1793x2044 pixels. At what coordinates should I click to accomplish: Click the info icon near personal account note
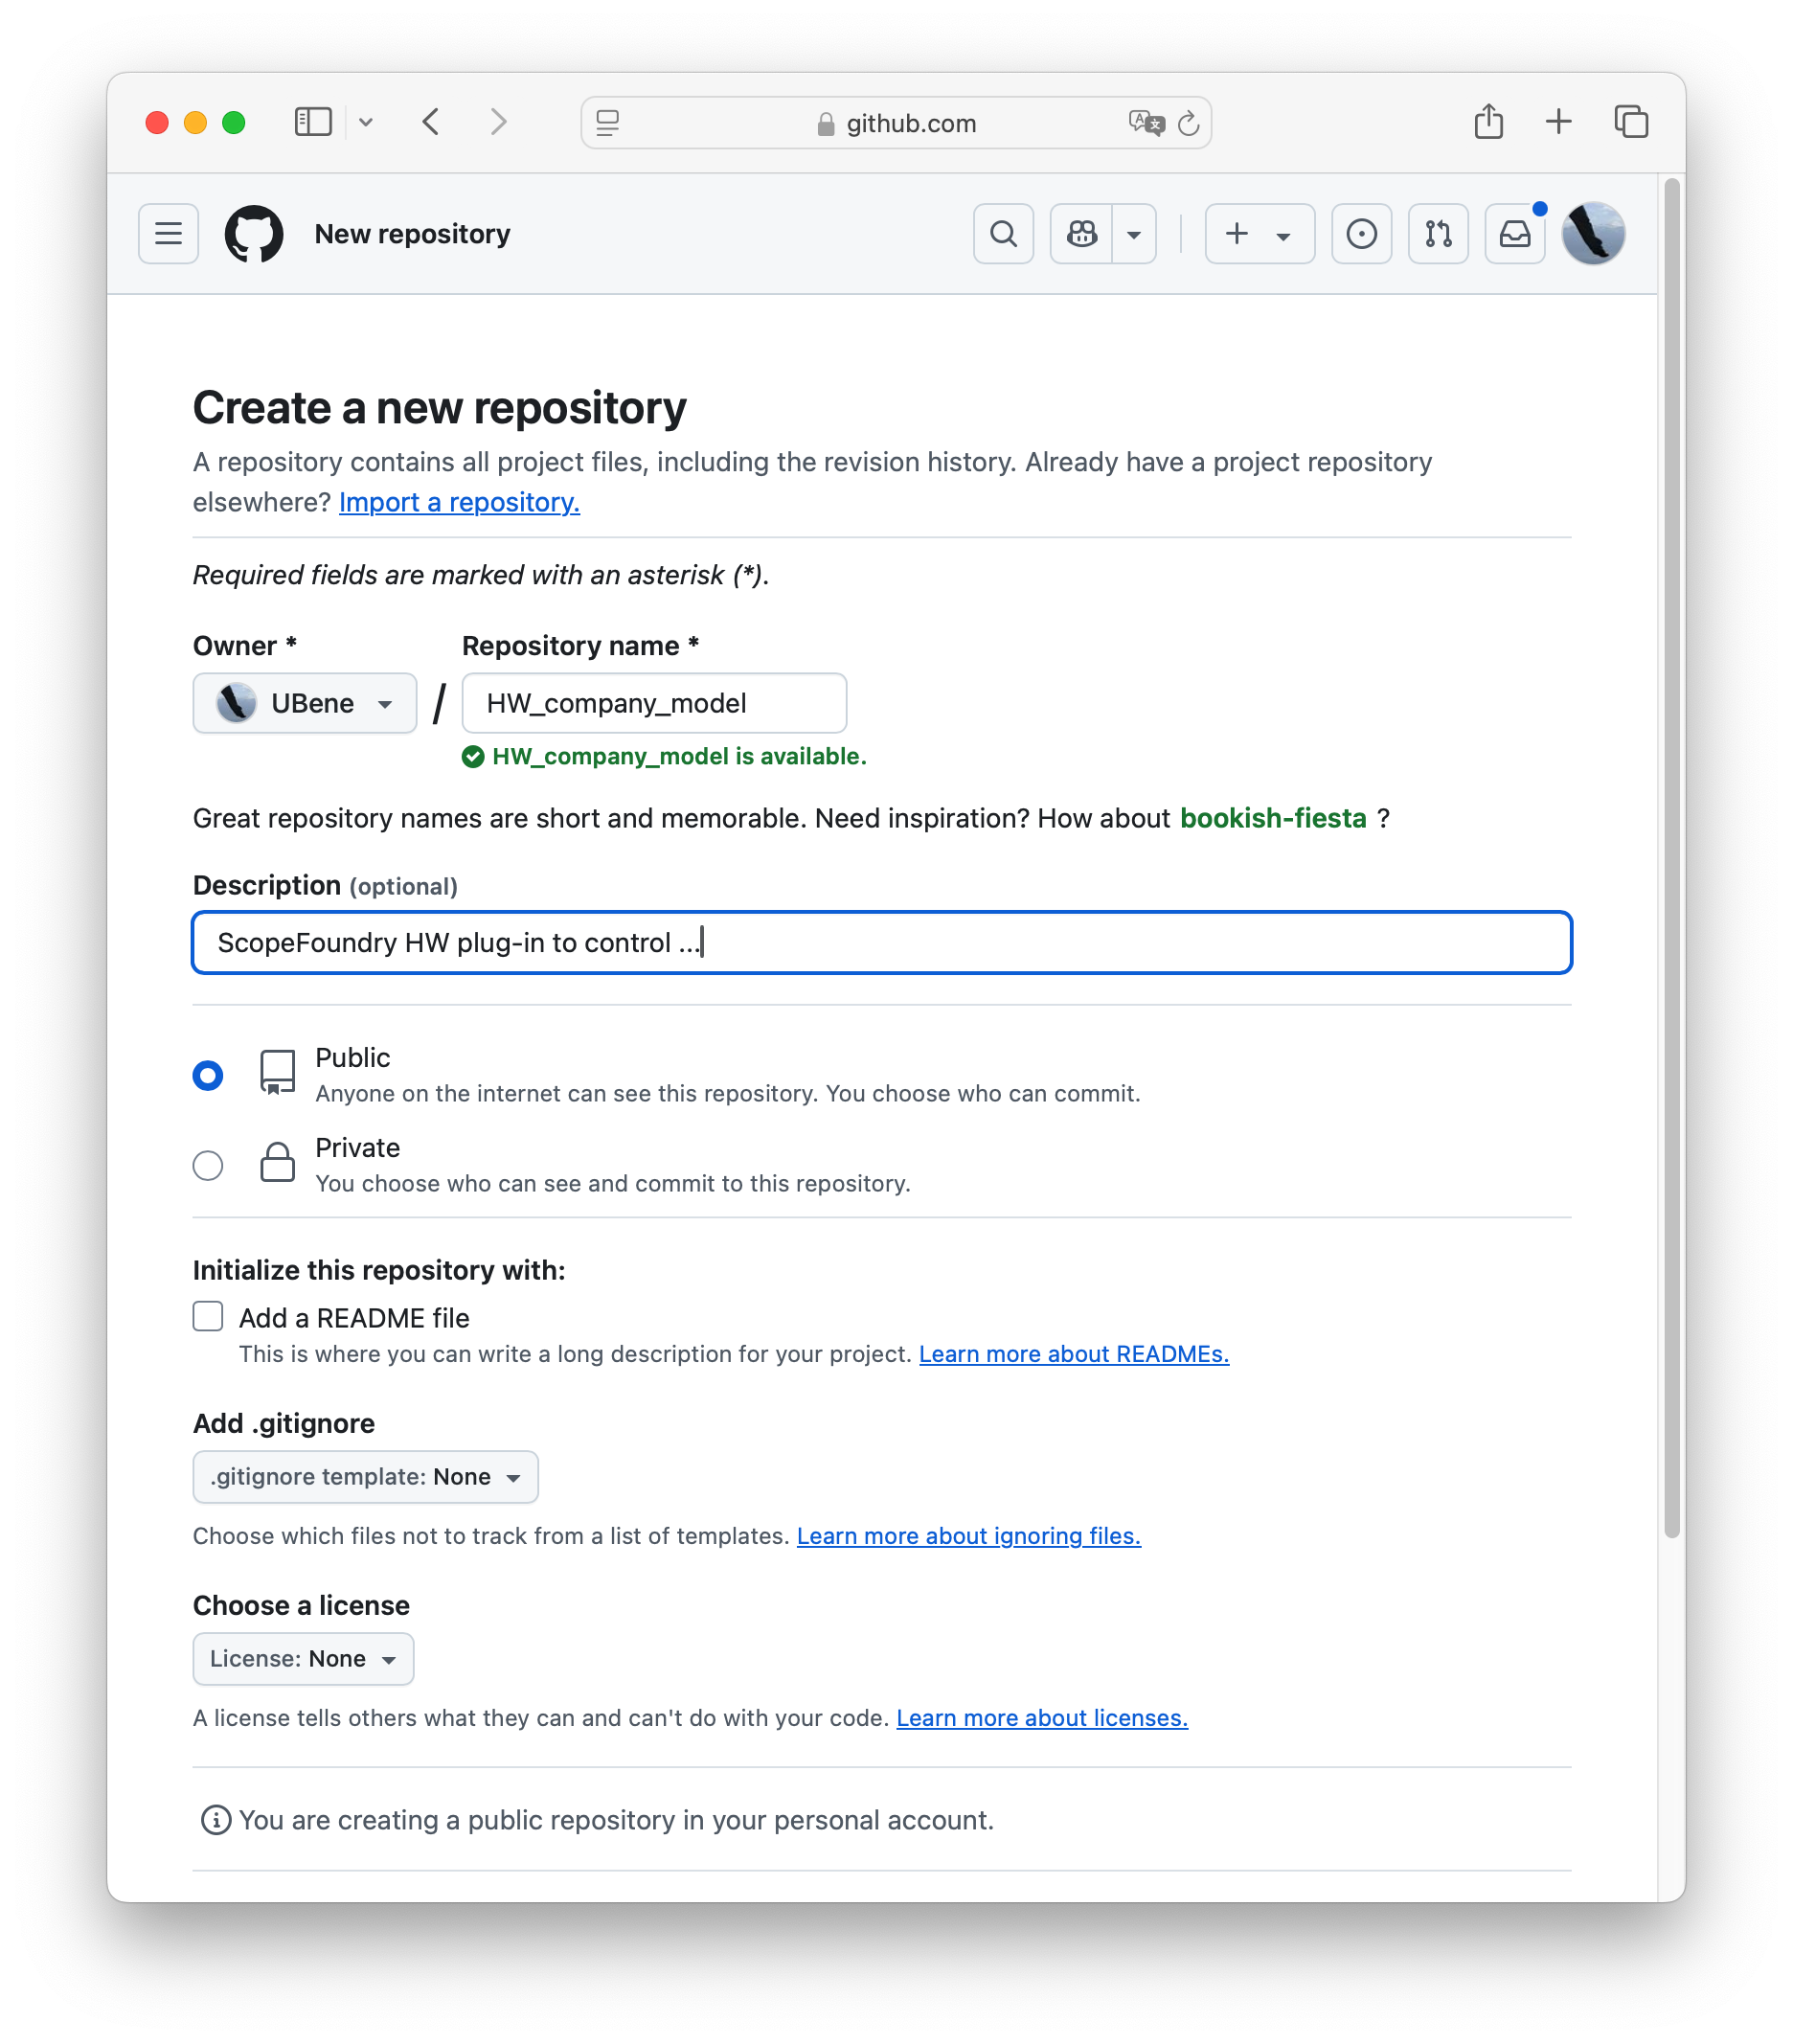click(216, 1820)
